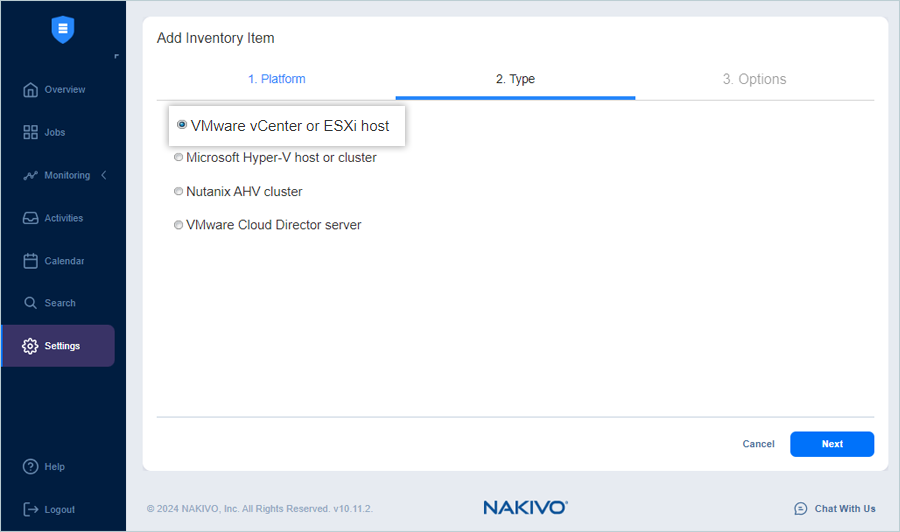The height and width of the screenshot is (532, 900).
Task: Select VMware Cloud Director server radio
Action: (x=179, y=225)
